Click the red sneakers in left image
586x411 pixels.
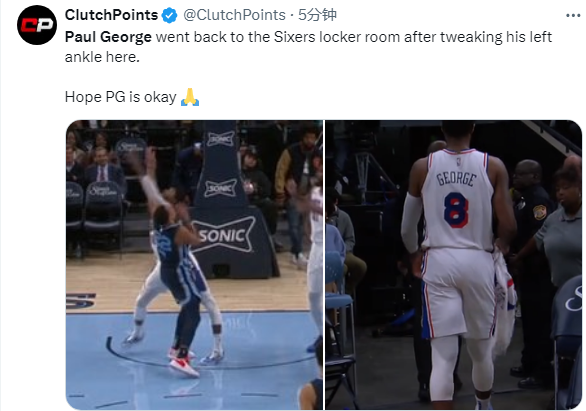tap(183, 361)
